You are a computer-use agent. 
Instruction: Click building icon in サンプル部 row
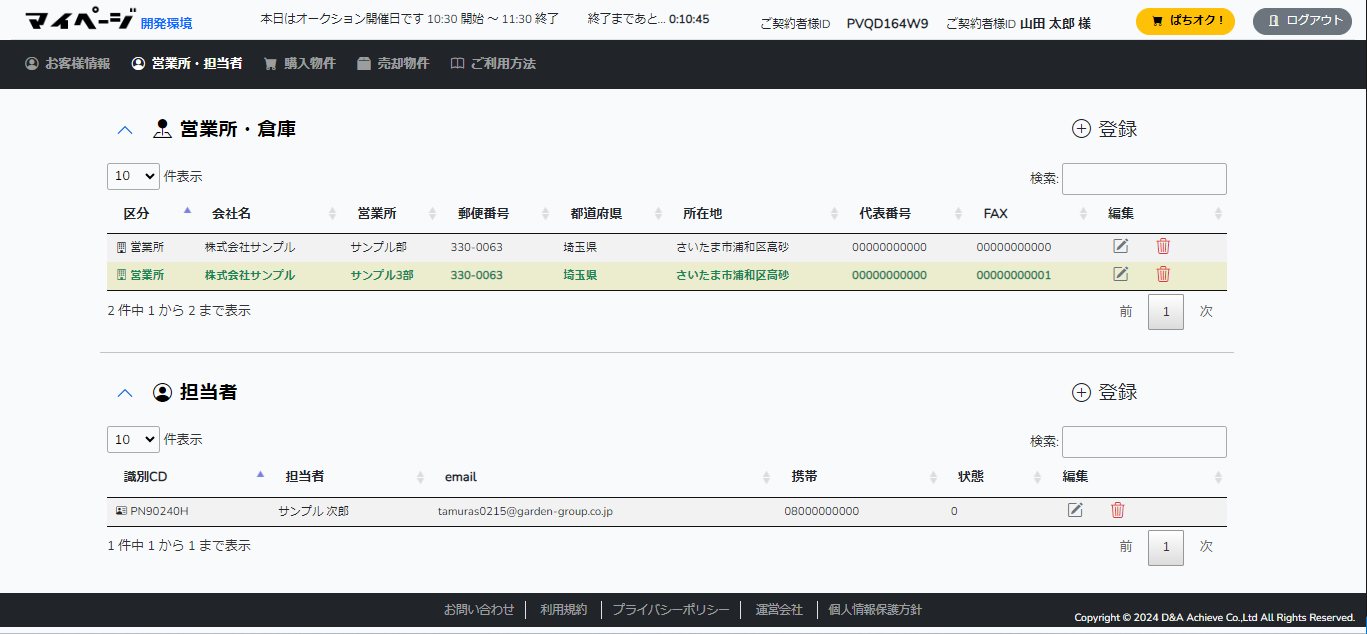[x=122, y=247]
